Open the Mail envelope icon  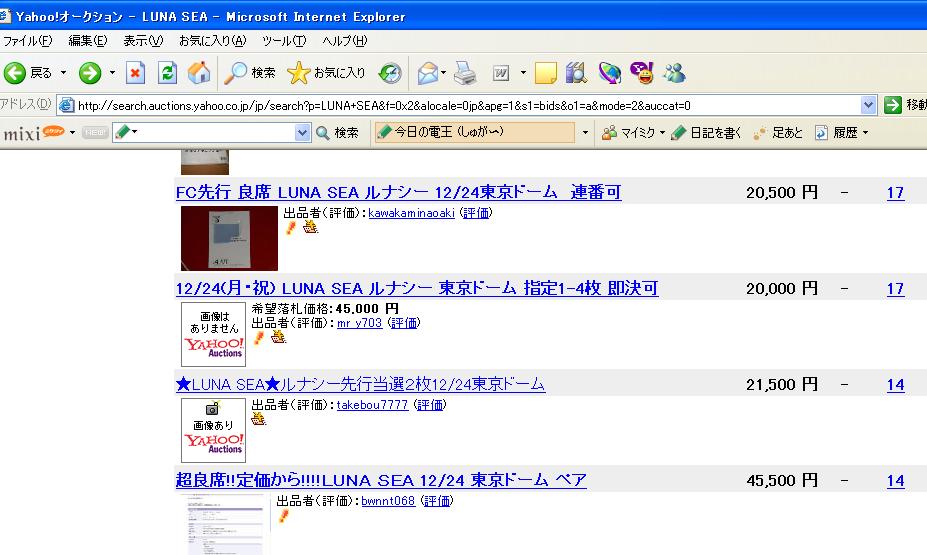(428, 73)
